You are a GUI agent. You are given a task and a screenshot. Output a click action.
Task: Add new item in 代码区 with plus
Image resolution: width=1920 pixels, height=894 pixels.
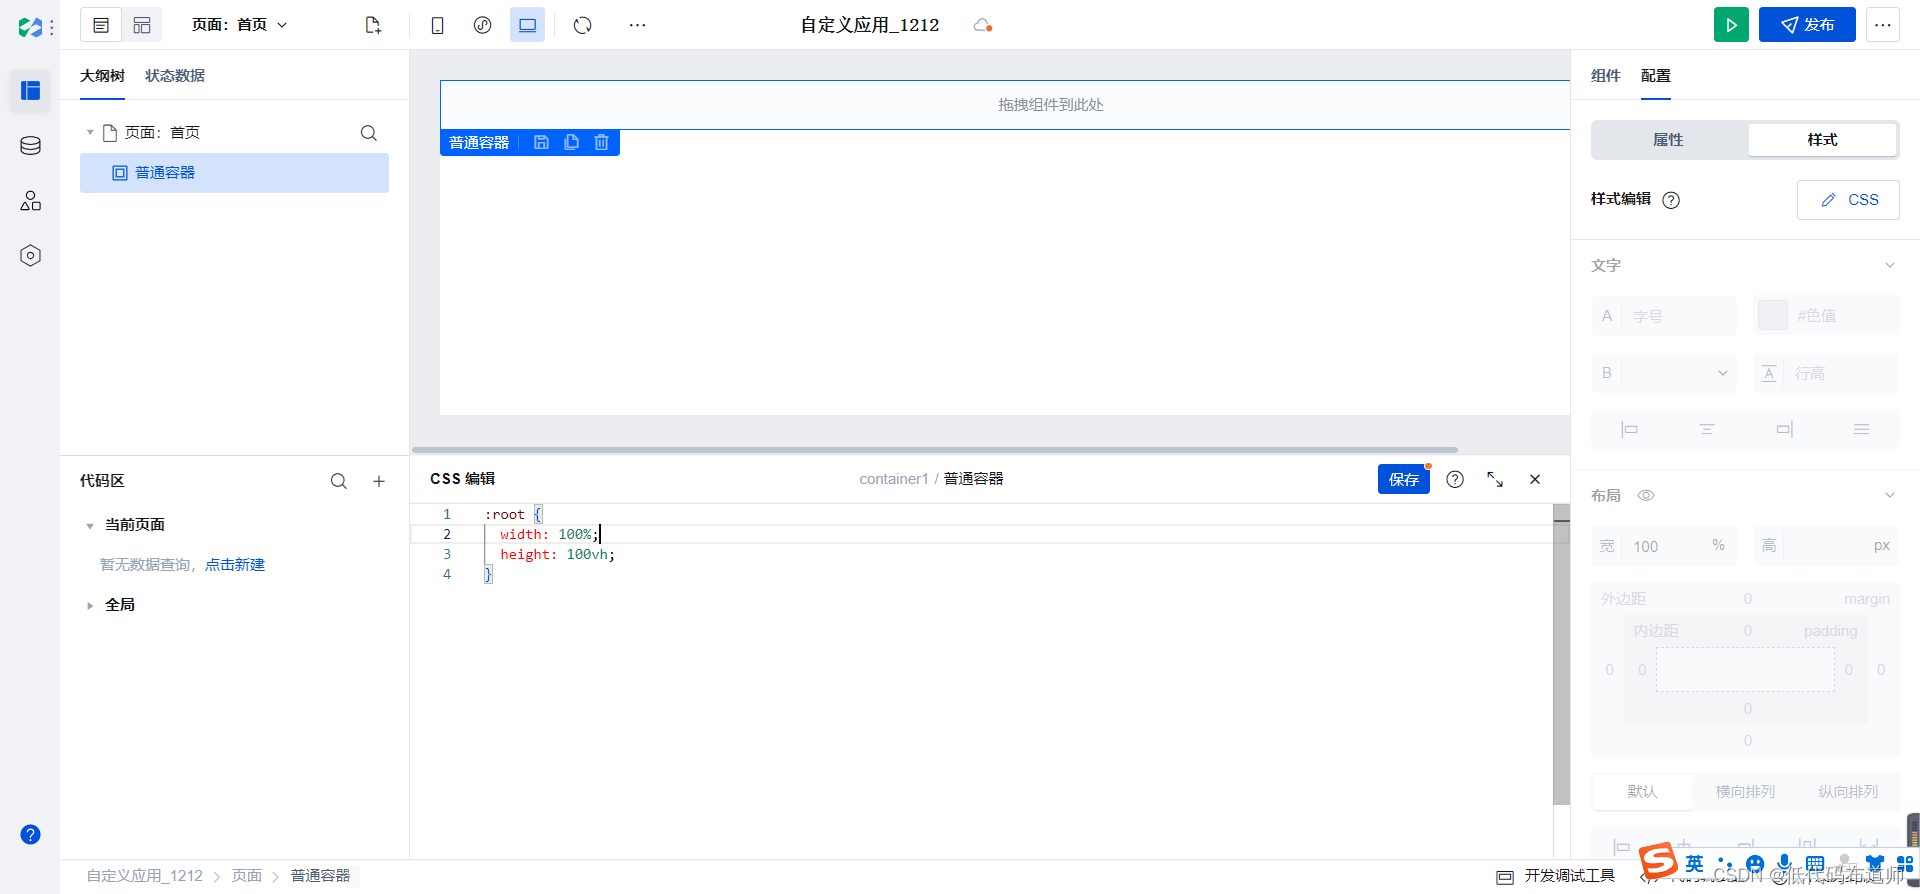click(x=379, y=481)
